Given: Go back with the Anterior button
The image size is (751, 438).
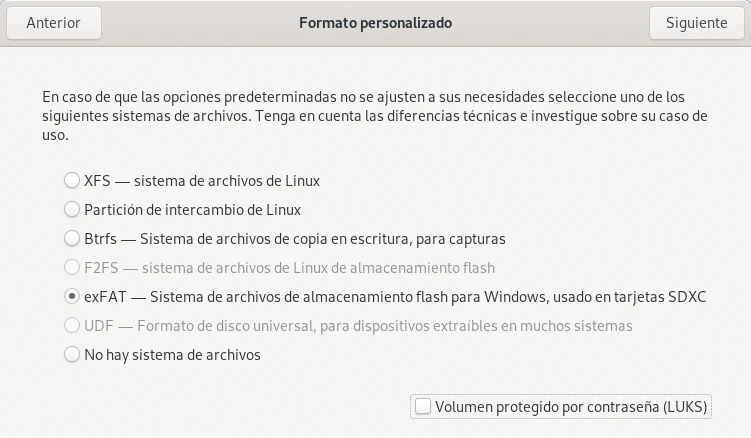Looking at the screenshot, I should 53,23.
